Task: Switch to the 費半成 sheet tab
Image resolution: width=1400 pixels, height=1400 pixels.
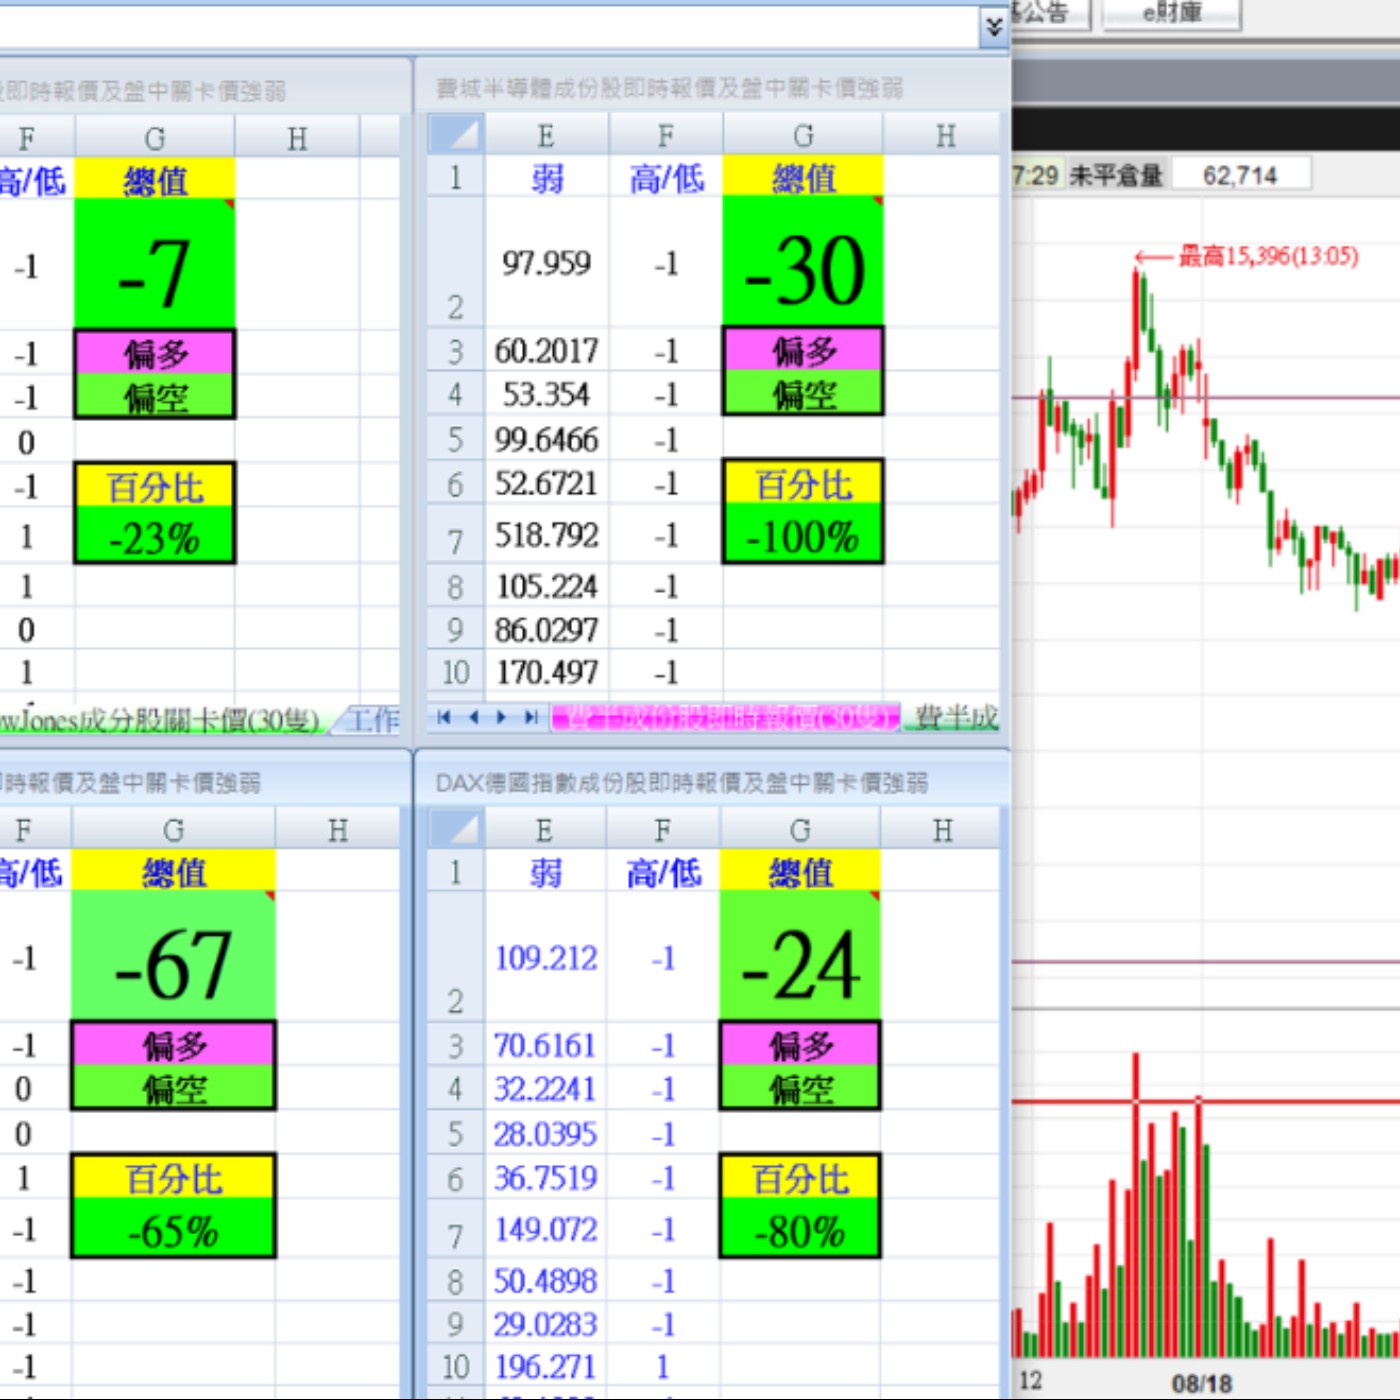Action: click(x=955, y=717)
